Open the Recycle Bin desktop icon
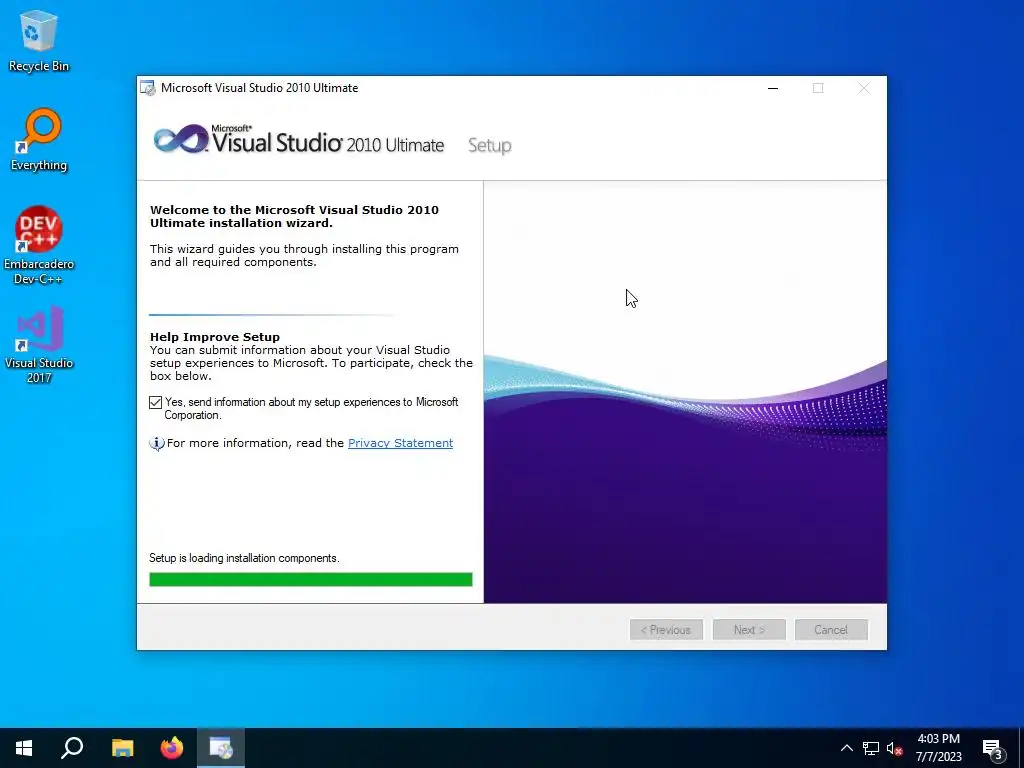1024x768 pixels. 39,40
